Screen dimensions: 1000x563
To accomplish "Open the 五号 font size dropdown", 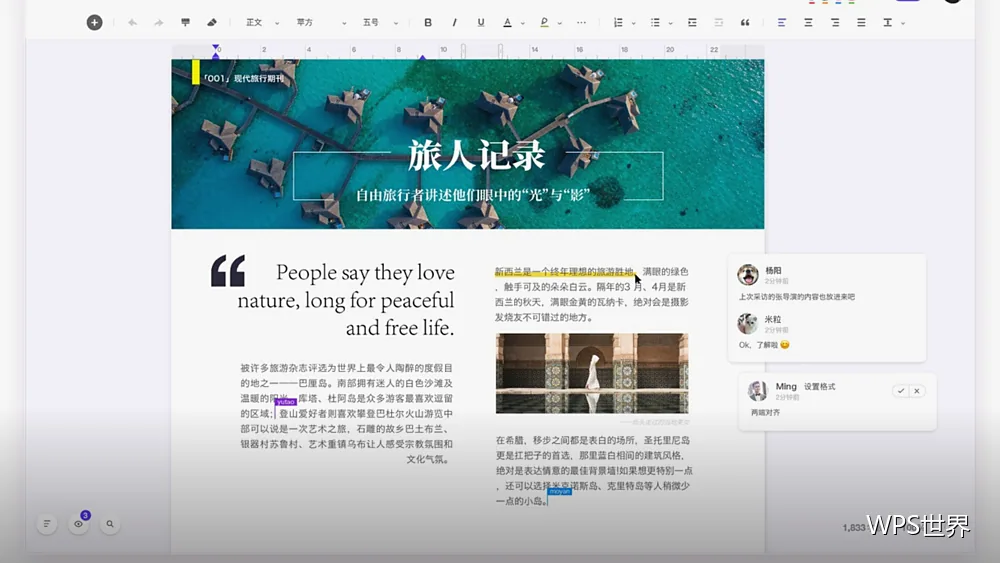I will 380,22.
